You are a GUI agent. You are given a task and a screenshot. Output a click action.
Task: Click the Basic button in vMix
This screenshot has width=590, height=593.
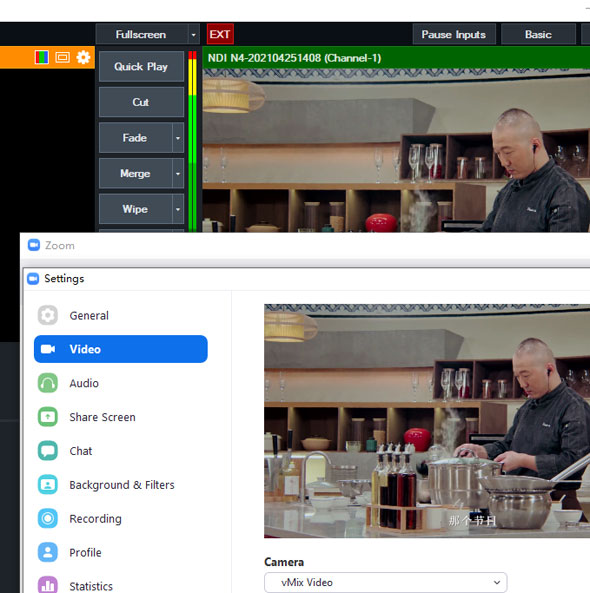tap(538, 34)
